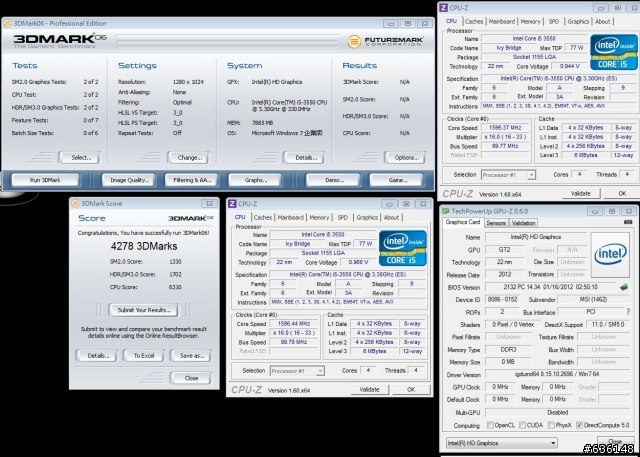Image resolution: width=640 pixels, height=457 pixels.
Task: Open the Intel(R) HD Graphics dropdown in GPU-Z
Action: tap(502, 443)
